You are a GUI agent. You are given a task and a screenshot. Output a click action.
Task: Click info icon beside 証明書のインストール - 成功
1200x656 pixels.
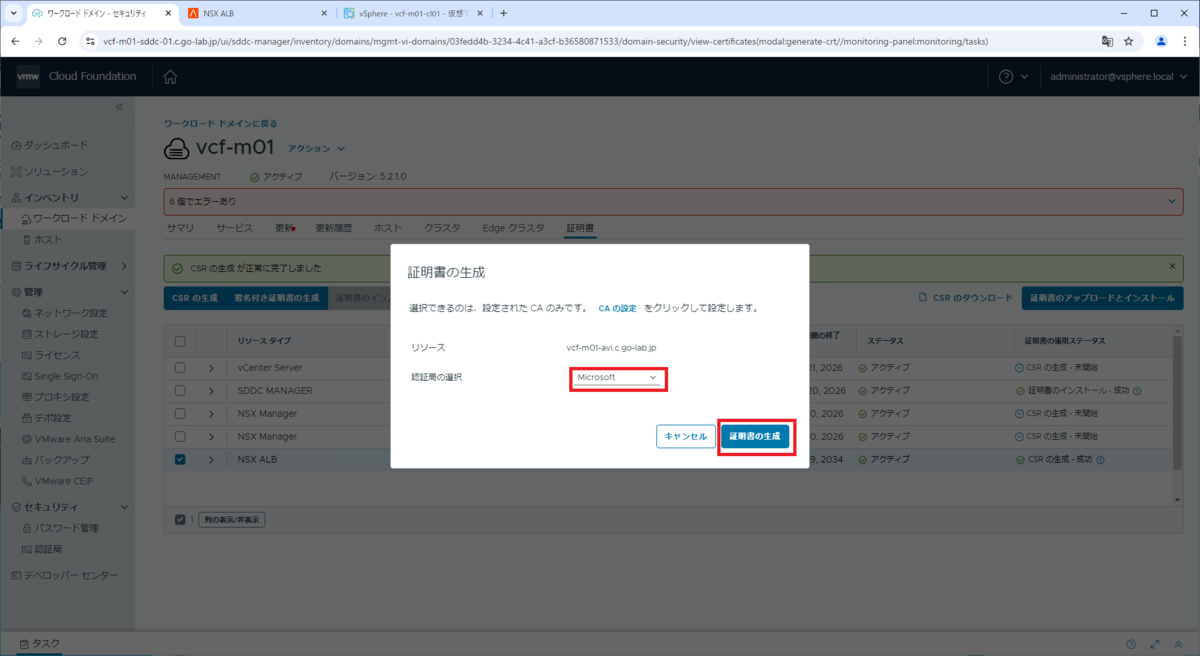pos(1138,391)
